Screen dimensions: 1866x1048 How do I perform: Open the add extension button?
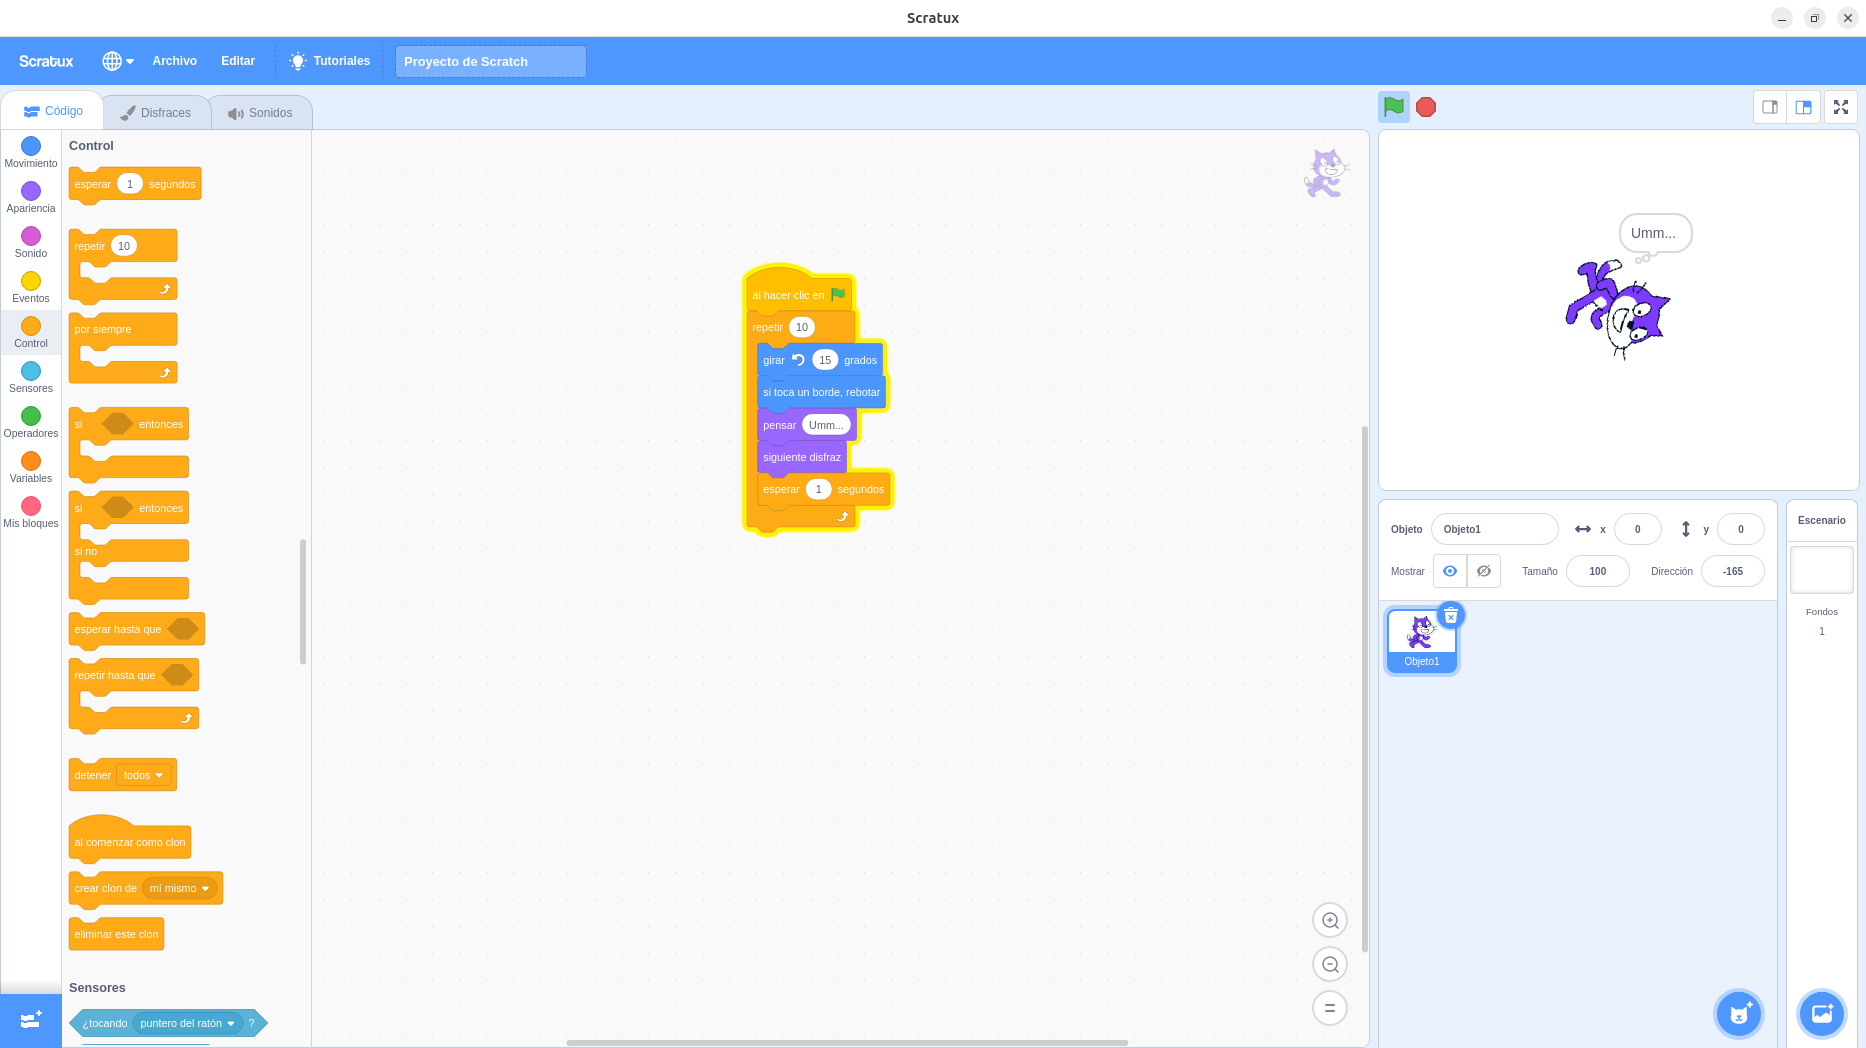tap(30, 1020)
